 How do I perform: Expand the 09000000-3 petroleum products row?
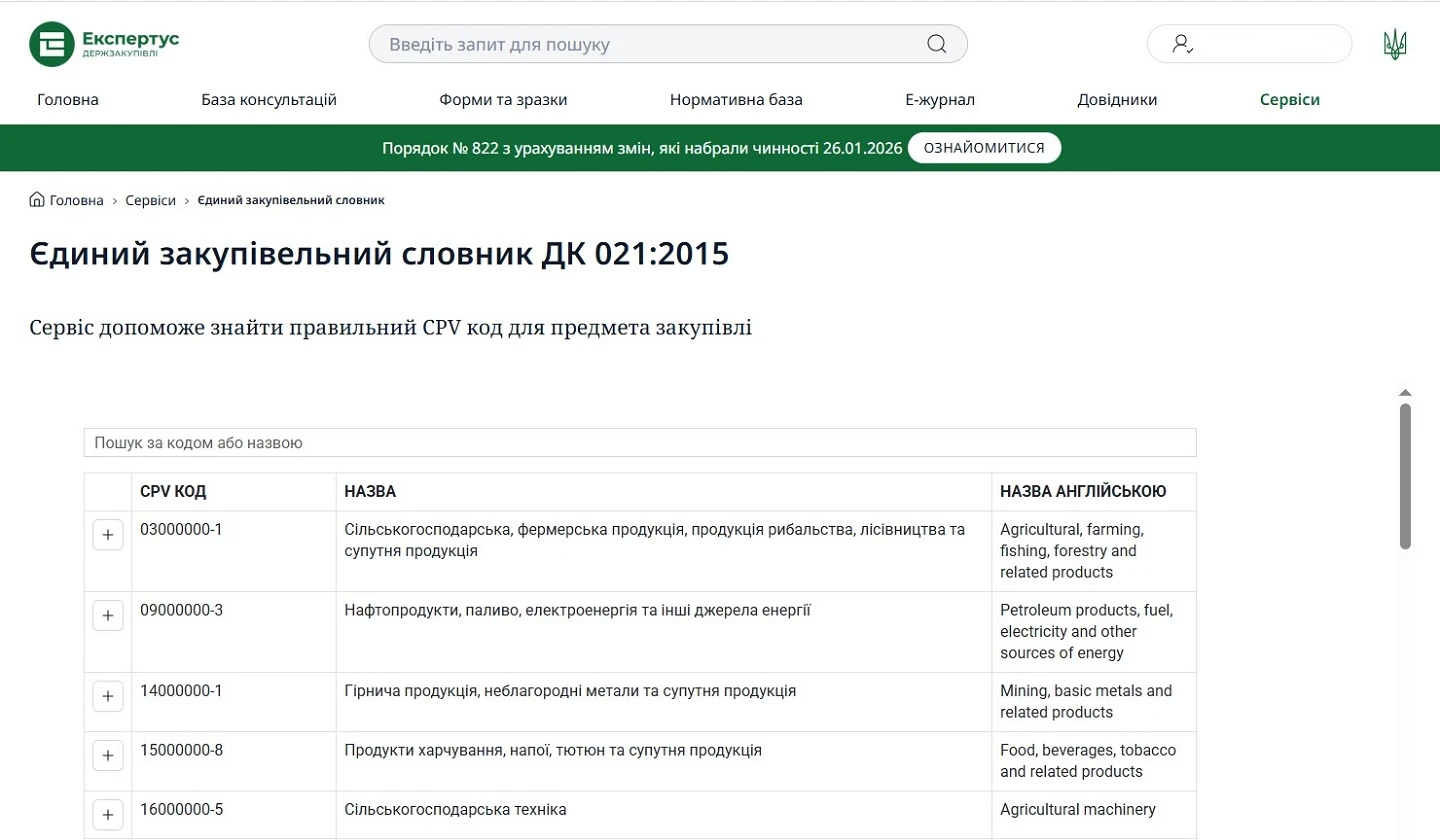(x=107, y=614)
